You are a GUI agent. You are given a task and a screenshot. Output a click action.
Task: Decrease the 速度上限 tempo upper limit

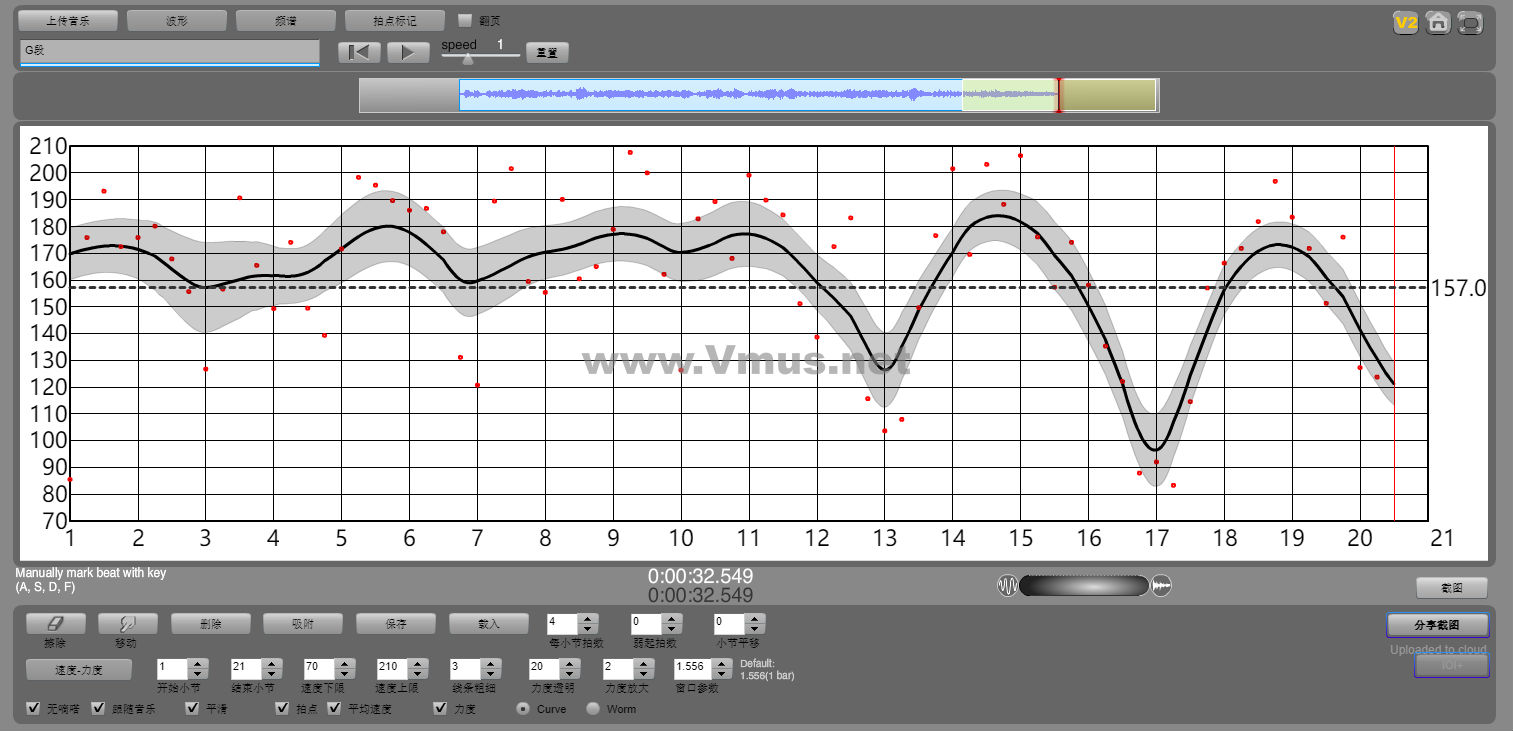415,673
